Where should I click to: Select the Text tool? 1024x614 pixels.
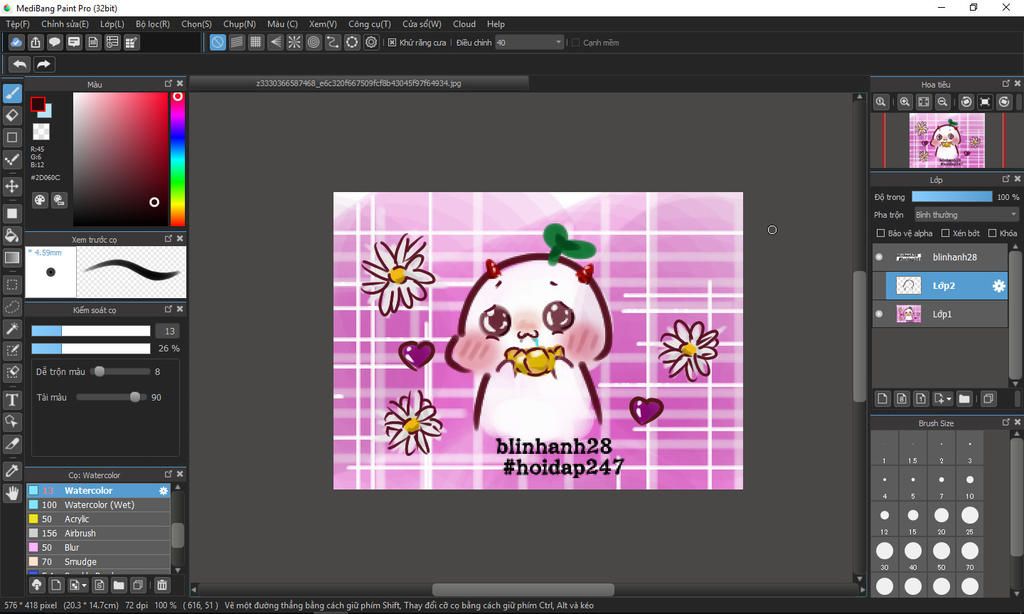pyautogui.click(x=12, y=400)
